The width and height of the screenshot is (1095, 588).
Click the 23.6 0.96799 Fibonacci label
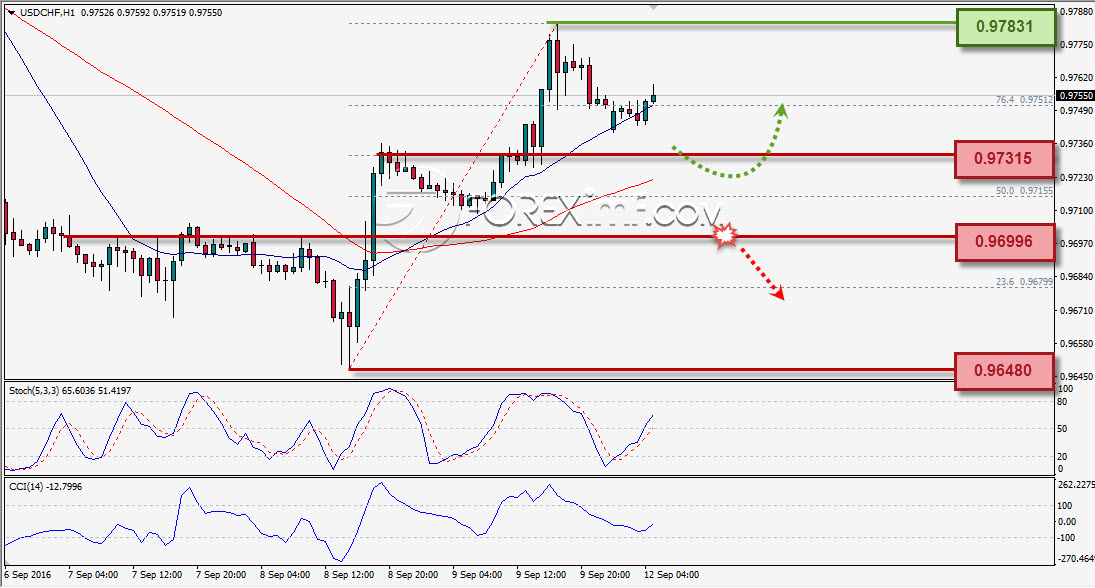(x=1024, y=281)
